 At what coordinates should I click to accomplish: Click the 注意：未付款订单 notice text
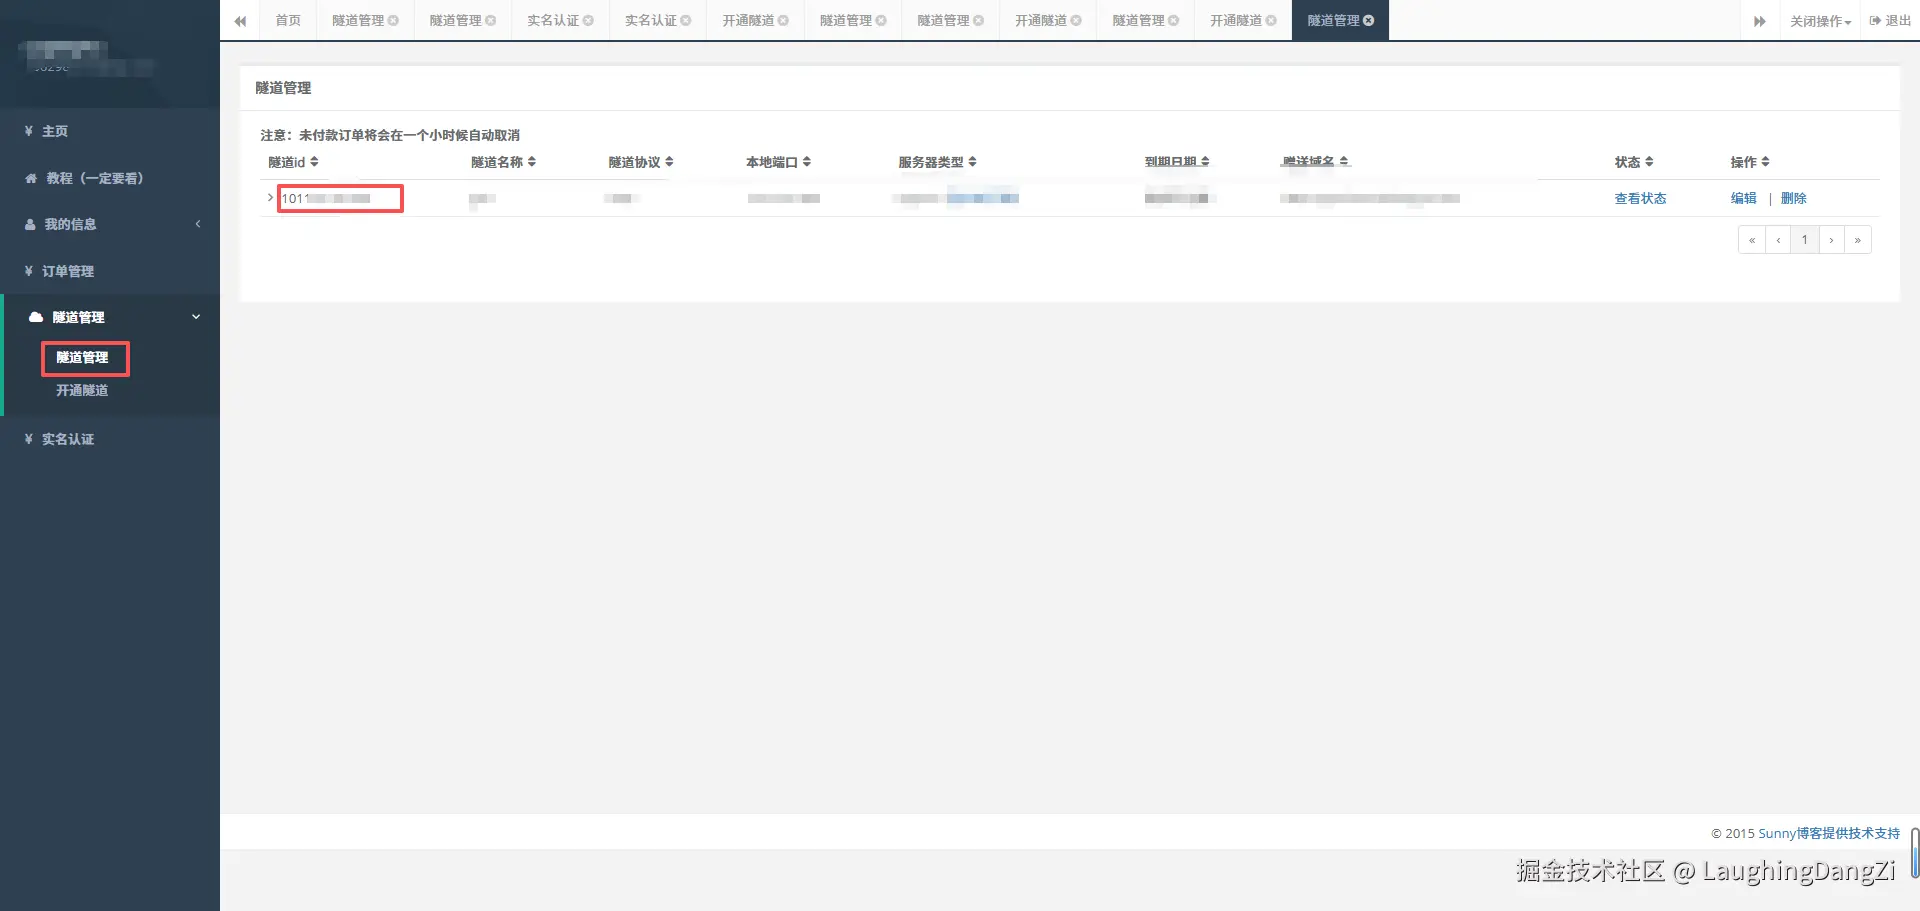click(390, 135)
